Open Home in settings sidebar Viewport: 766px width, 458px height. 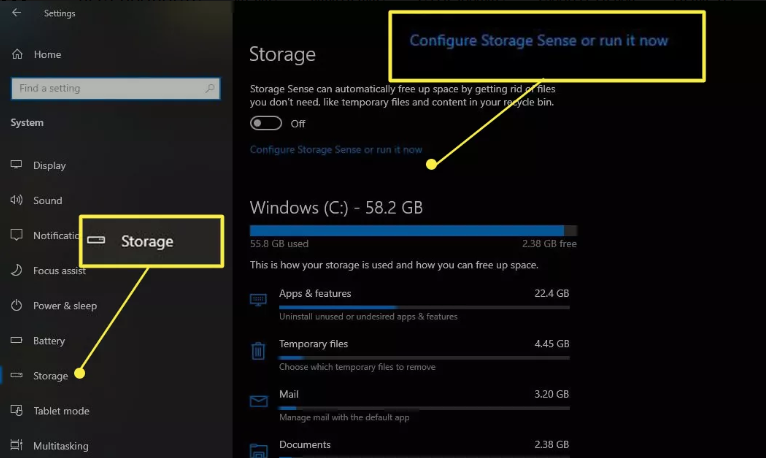(47, 55)
